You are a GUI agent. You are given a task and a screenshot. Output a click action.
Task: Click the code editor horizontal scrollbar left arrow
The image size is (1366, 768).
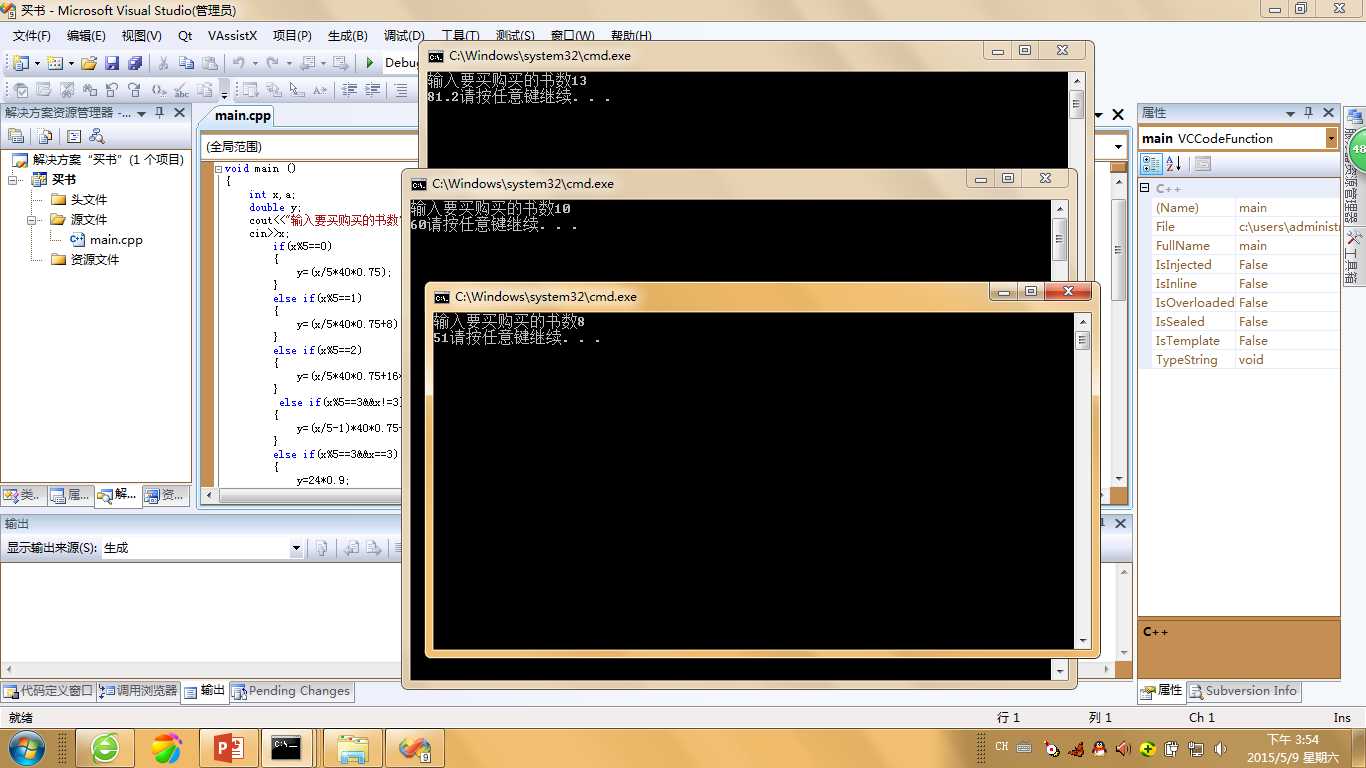click(x=209, y=496)
